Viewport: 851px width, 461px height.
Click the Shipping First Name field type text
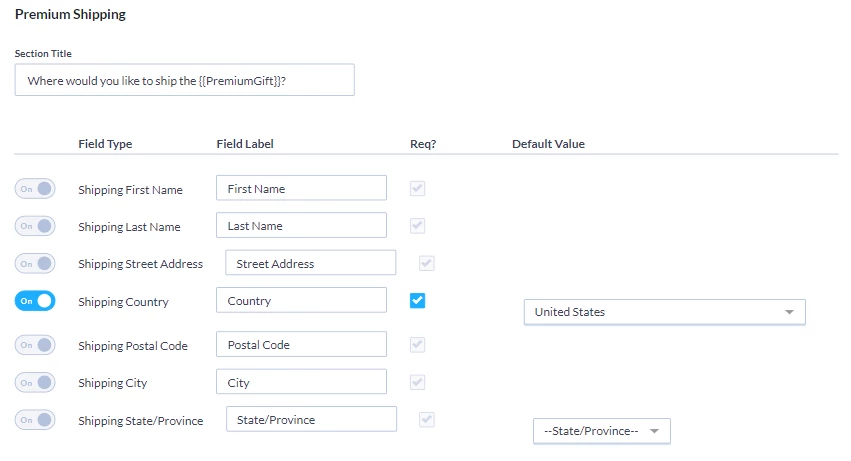tap(130, 190)
